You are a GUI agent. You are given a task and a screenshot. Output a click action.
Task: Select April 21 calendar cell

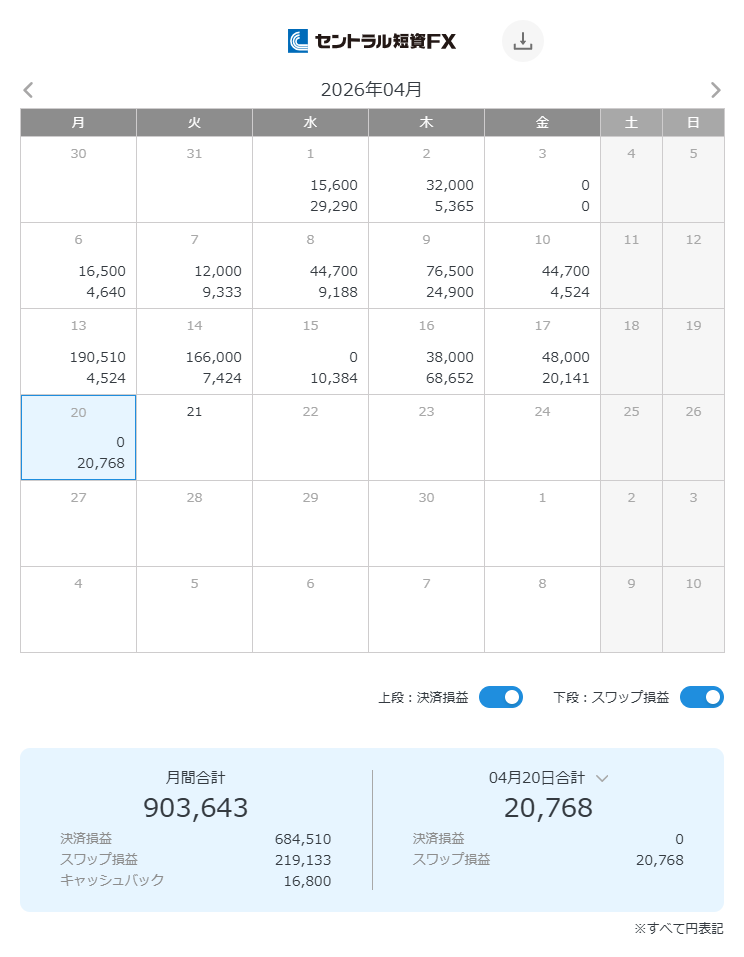[x=195, y=438]
